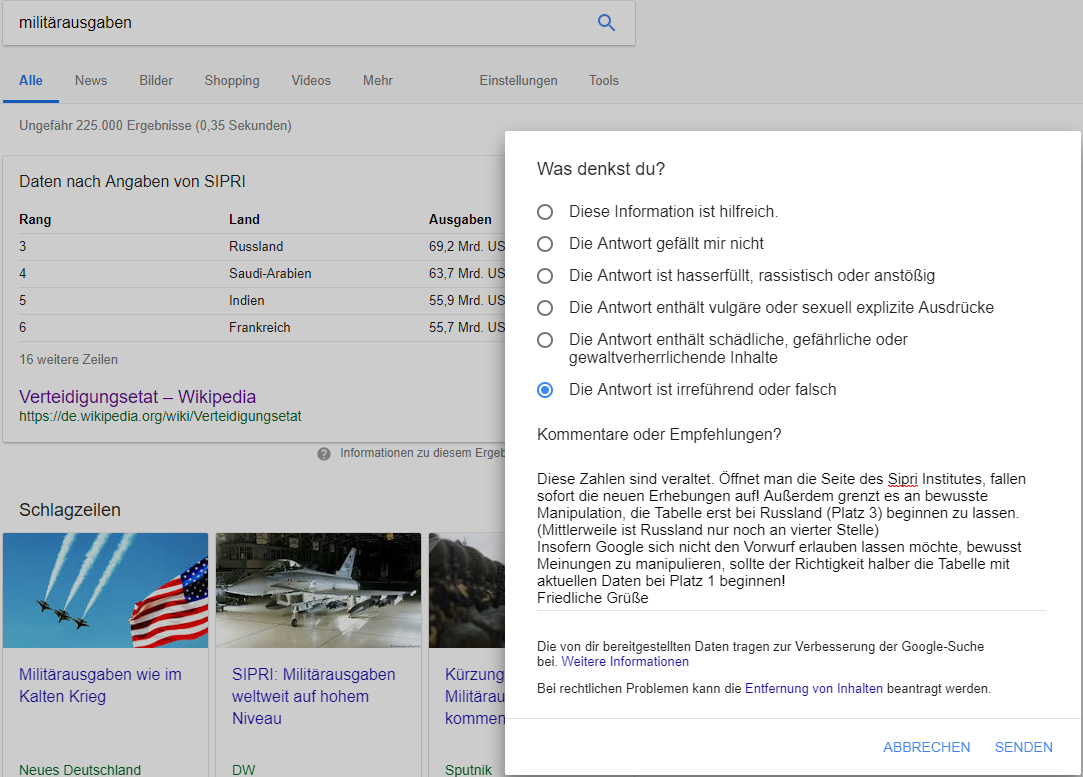Click the 'Indien' table cell
Screen dimensions: 1083x777
pyautogui.click(x=247, y=300)
